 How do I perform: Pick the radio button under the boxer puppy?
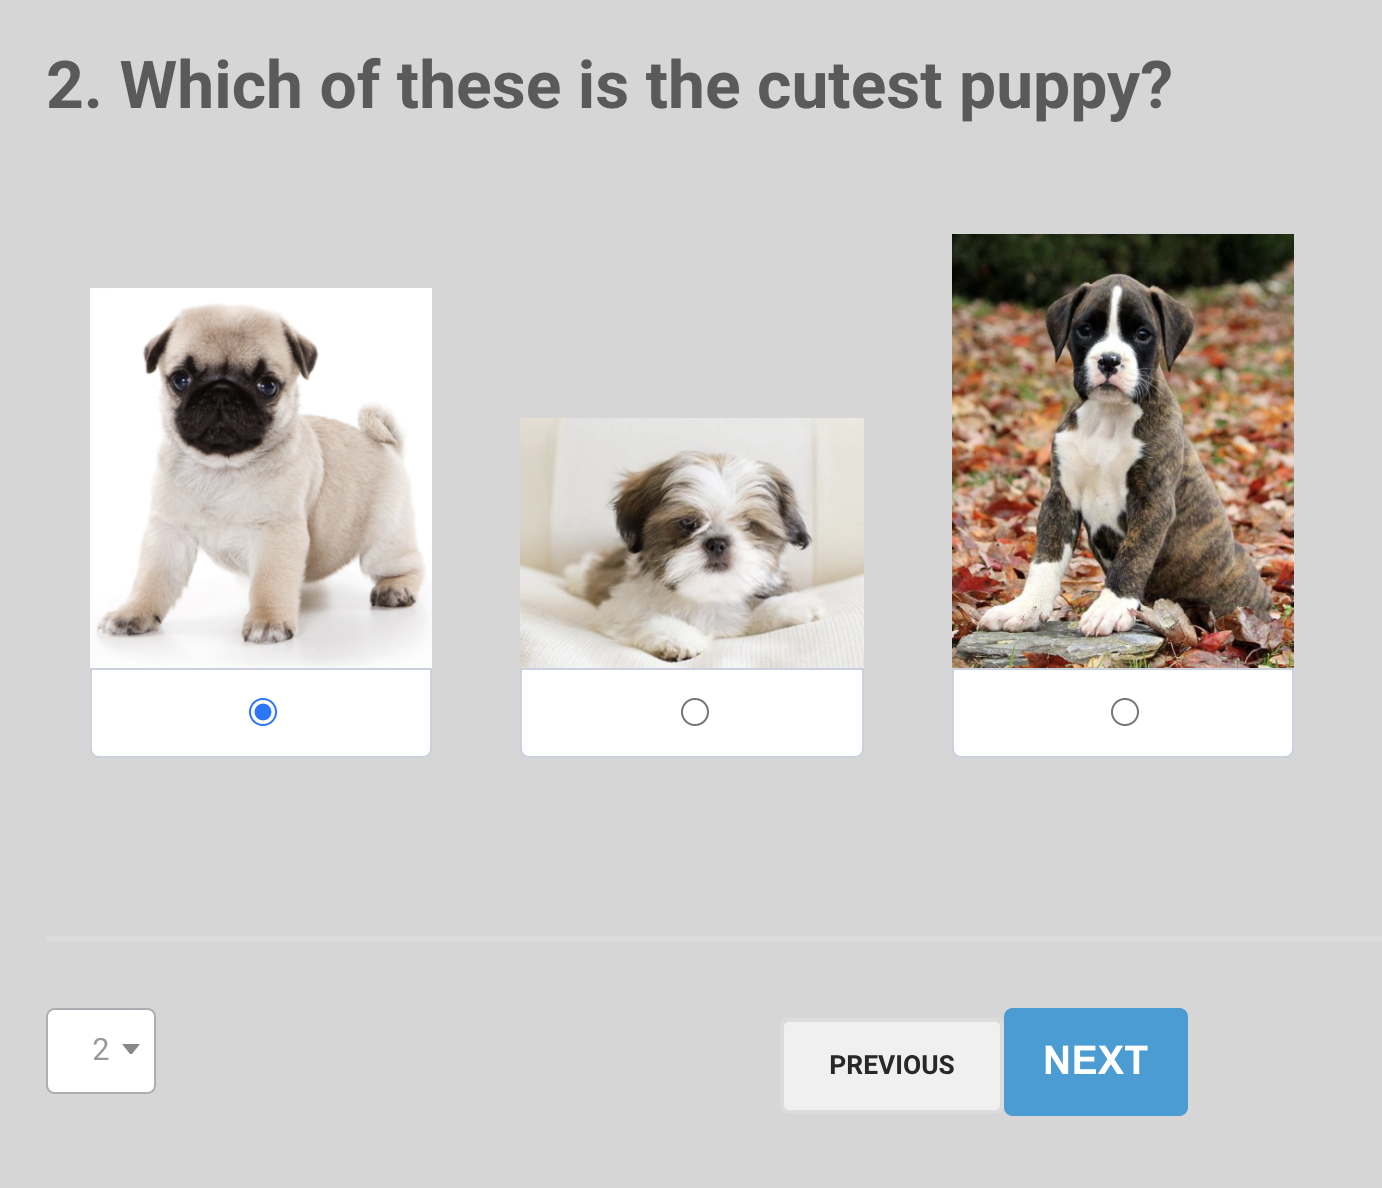coord(1125,712)
